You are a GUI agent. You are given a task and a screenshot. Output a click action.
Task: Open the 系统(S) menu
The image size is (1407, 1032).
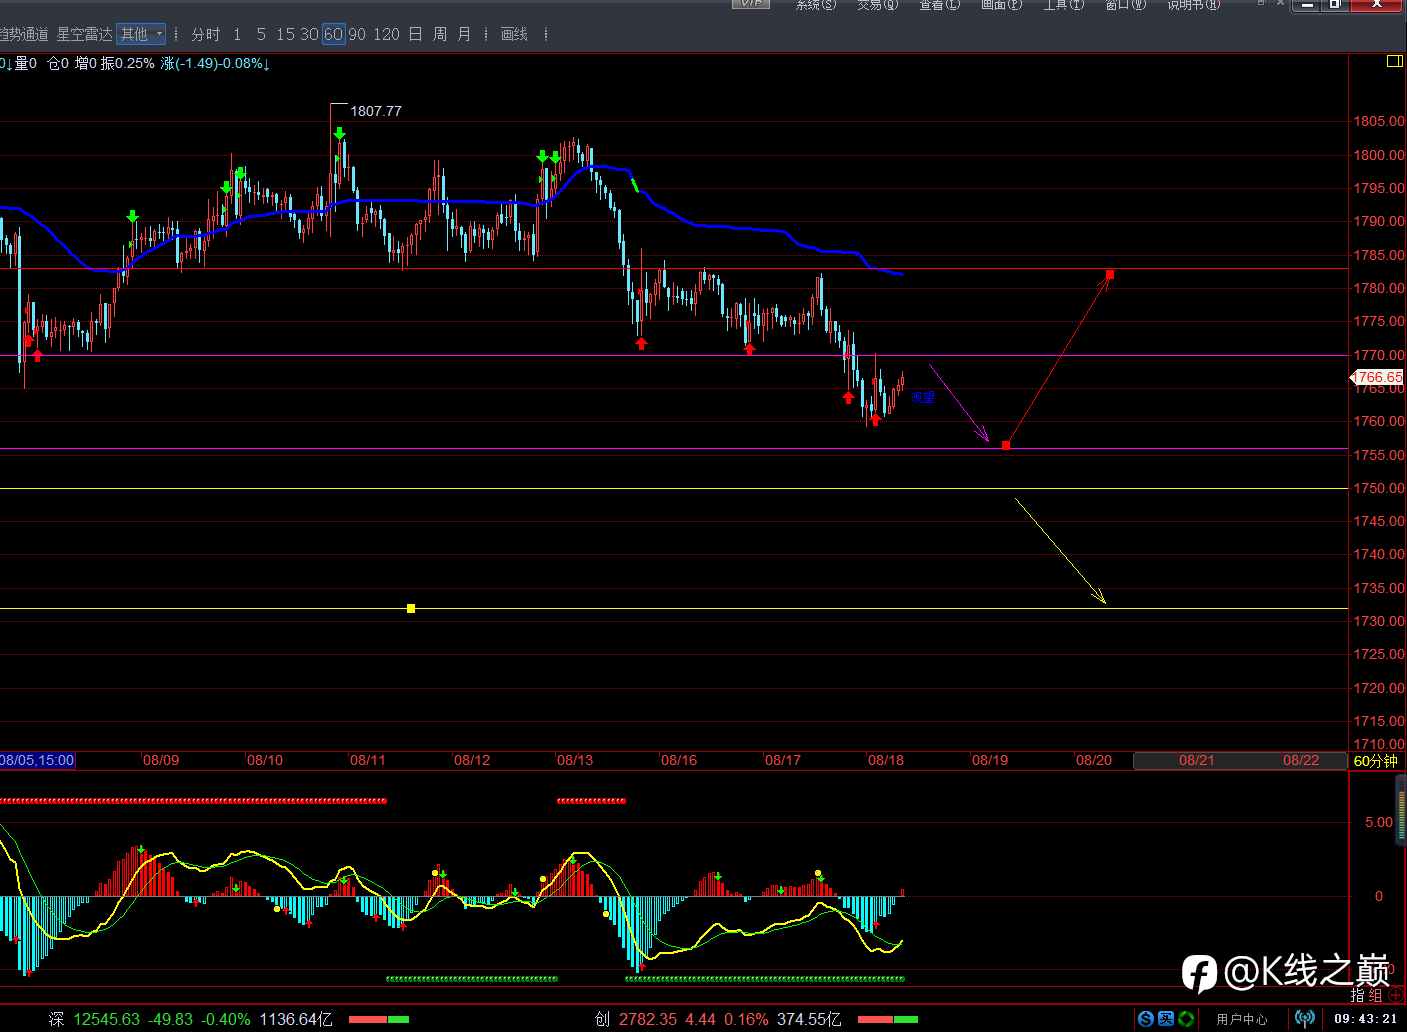point(815,5)
